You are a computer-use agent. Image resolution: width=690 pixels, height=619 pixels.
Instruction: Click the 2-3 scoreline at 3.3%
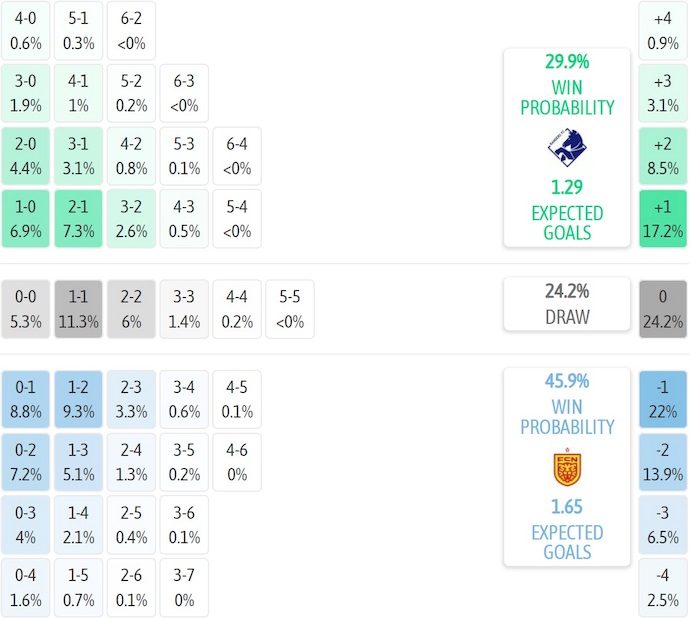[x=131, y=399]
